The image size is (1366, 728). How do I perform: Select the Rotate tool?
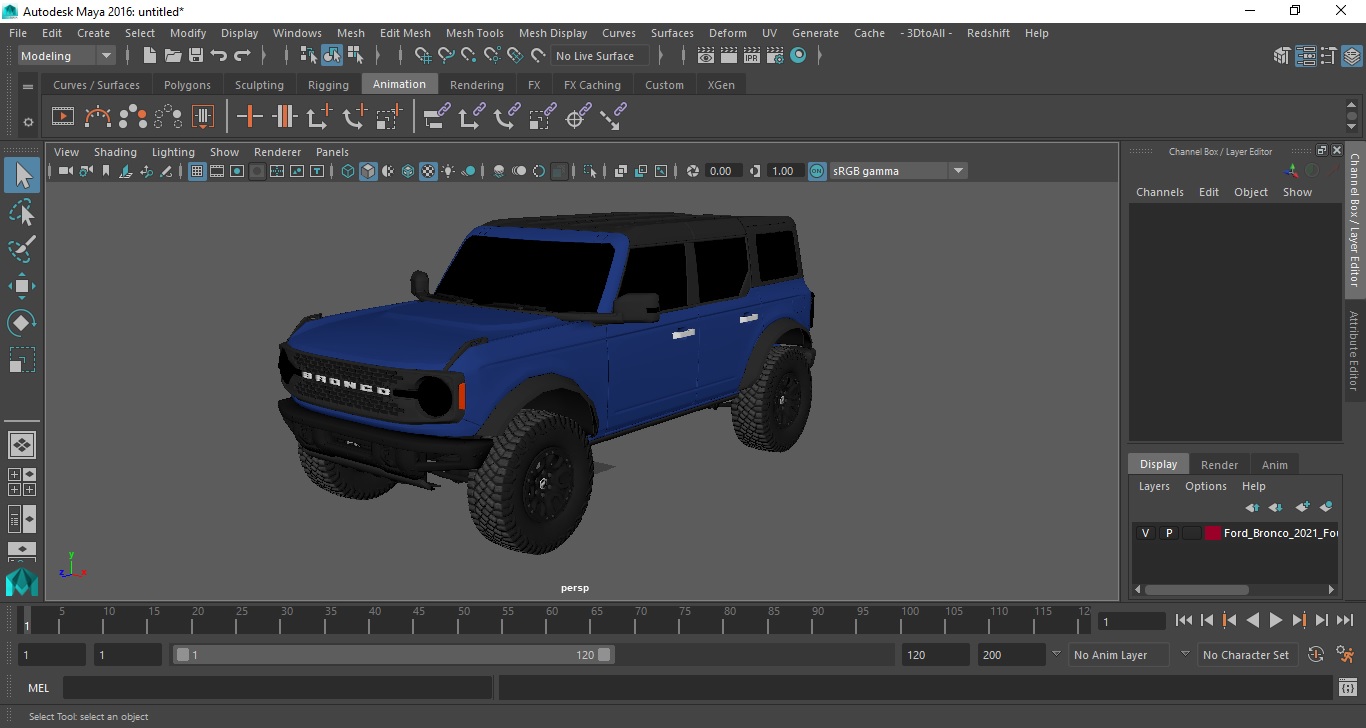click(22, 323)
